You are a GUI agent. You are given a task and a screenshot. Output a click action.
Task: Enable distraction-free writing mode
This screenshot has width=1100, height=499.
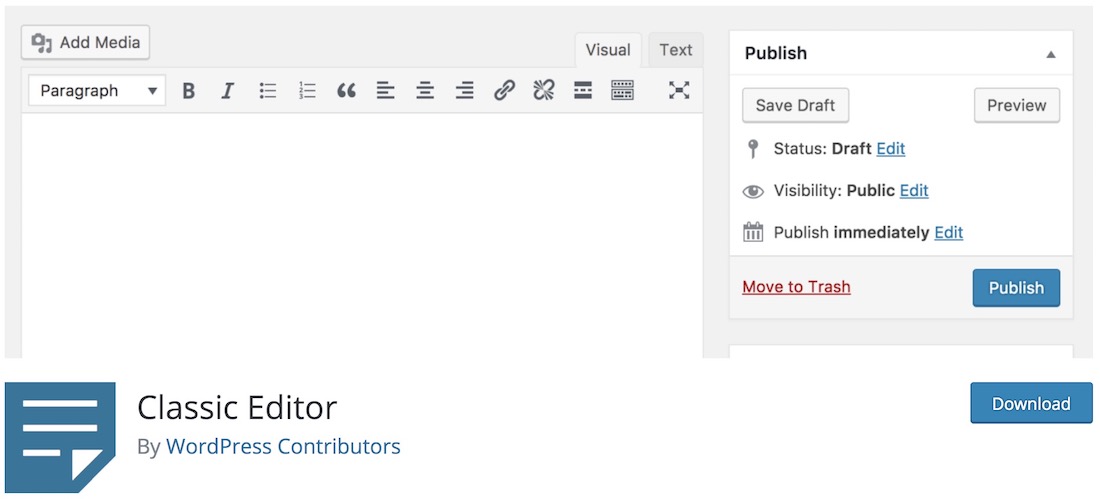click(x=679, y=91)
